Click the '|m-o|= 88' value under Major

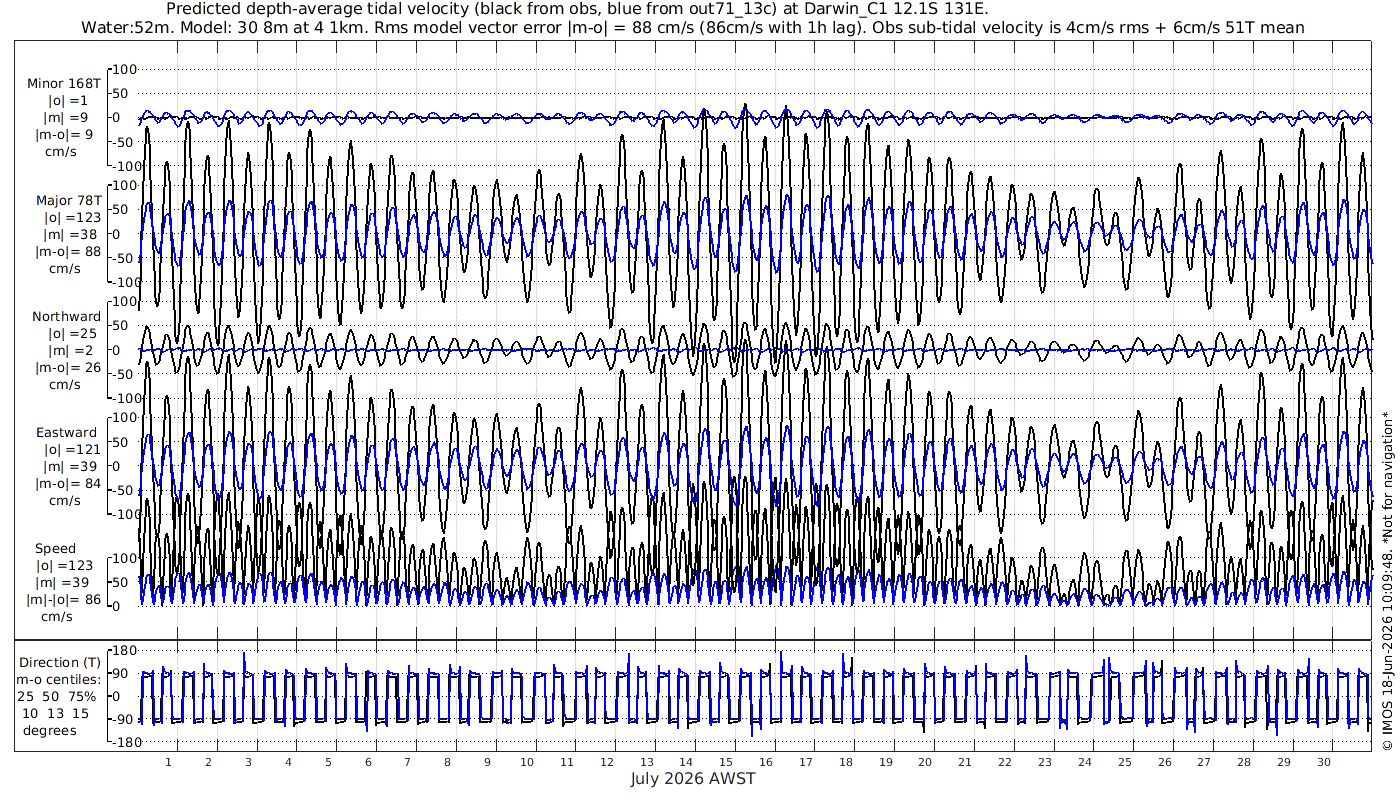68,251
